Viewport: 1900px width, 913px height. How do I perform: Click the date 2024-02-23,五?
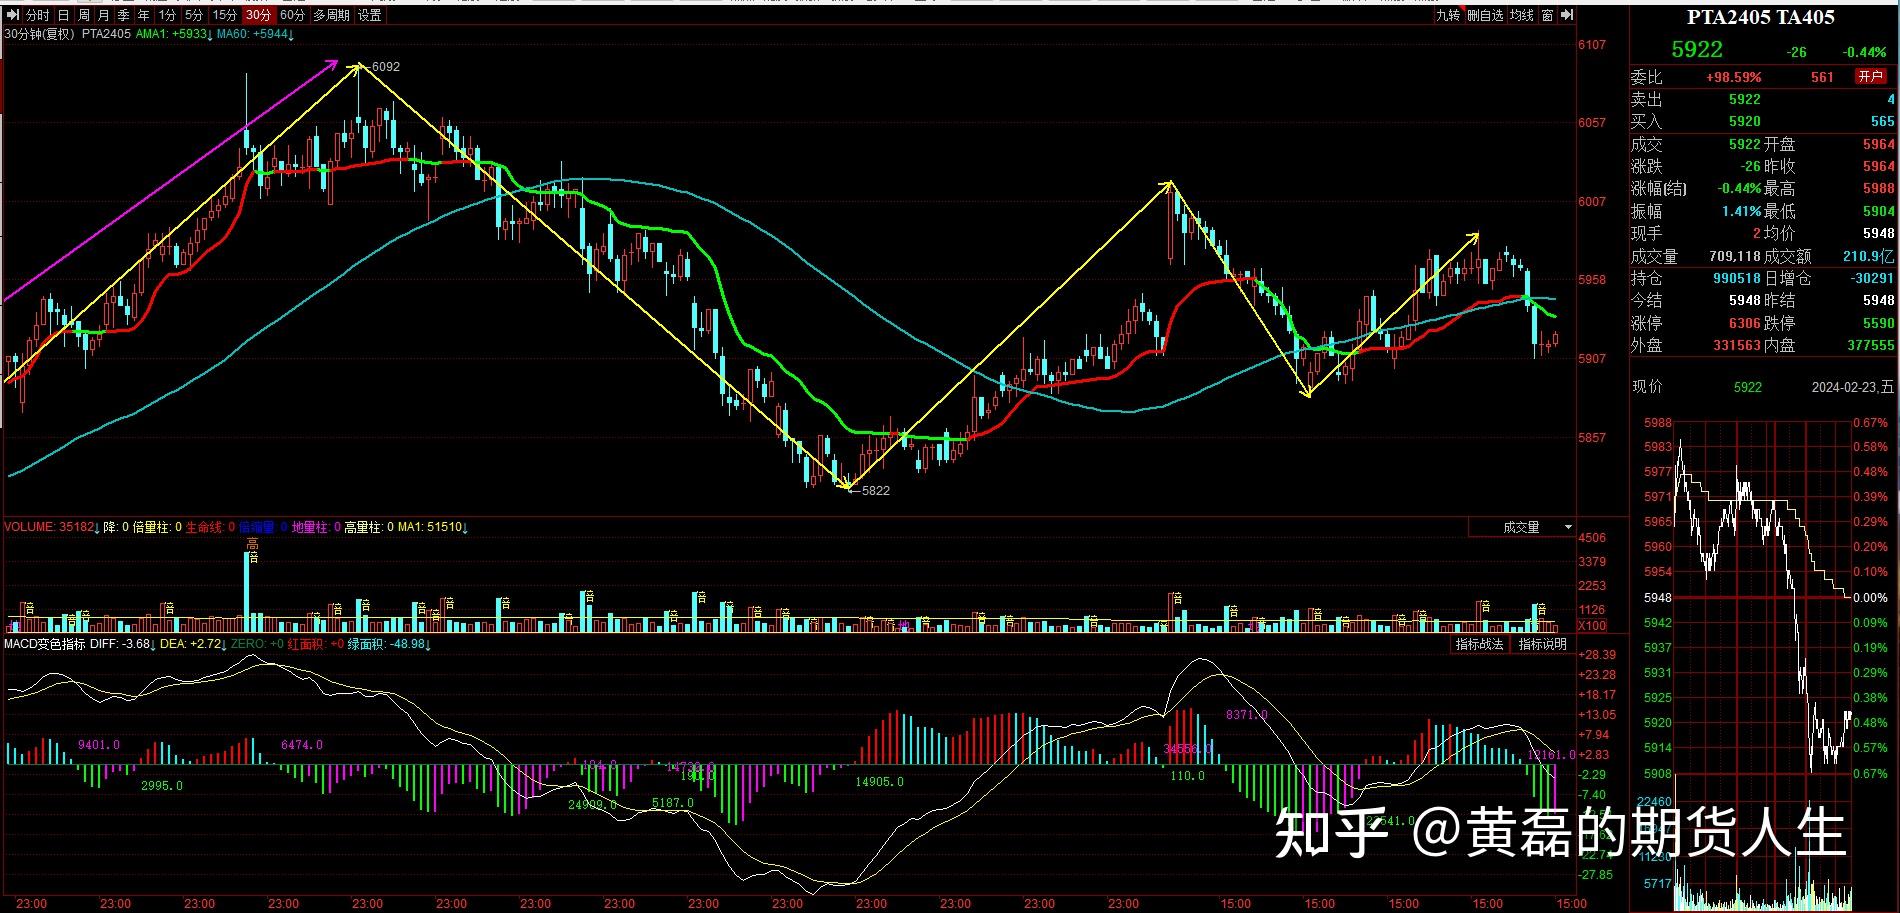1853,387
